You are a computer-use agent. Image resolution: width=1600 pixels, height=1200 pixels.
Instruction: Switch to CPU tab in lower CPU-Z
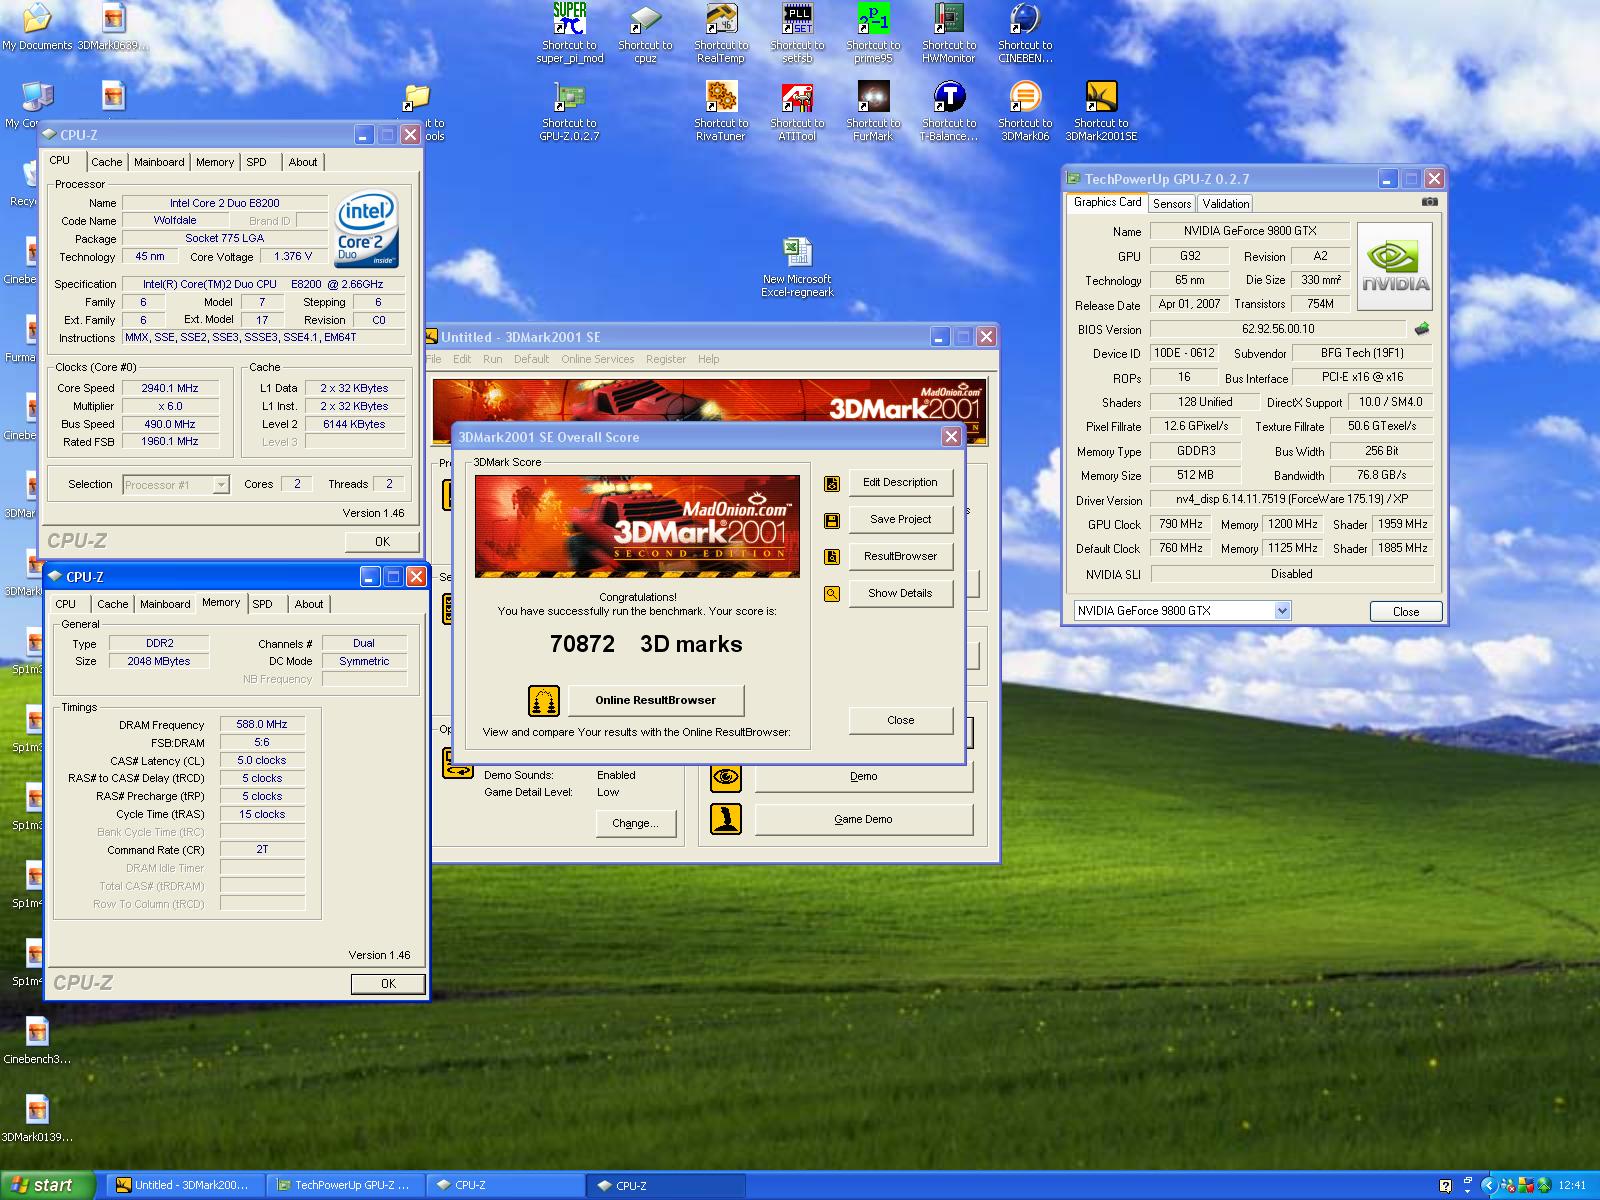click(66, 604)
